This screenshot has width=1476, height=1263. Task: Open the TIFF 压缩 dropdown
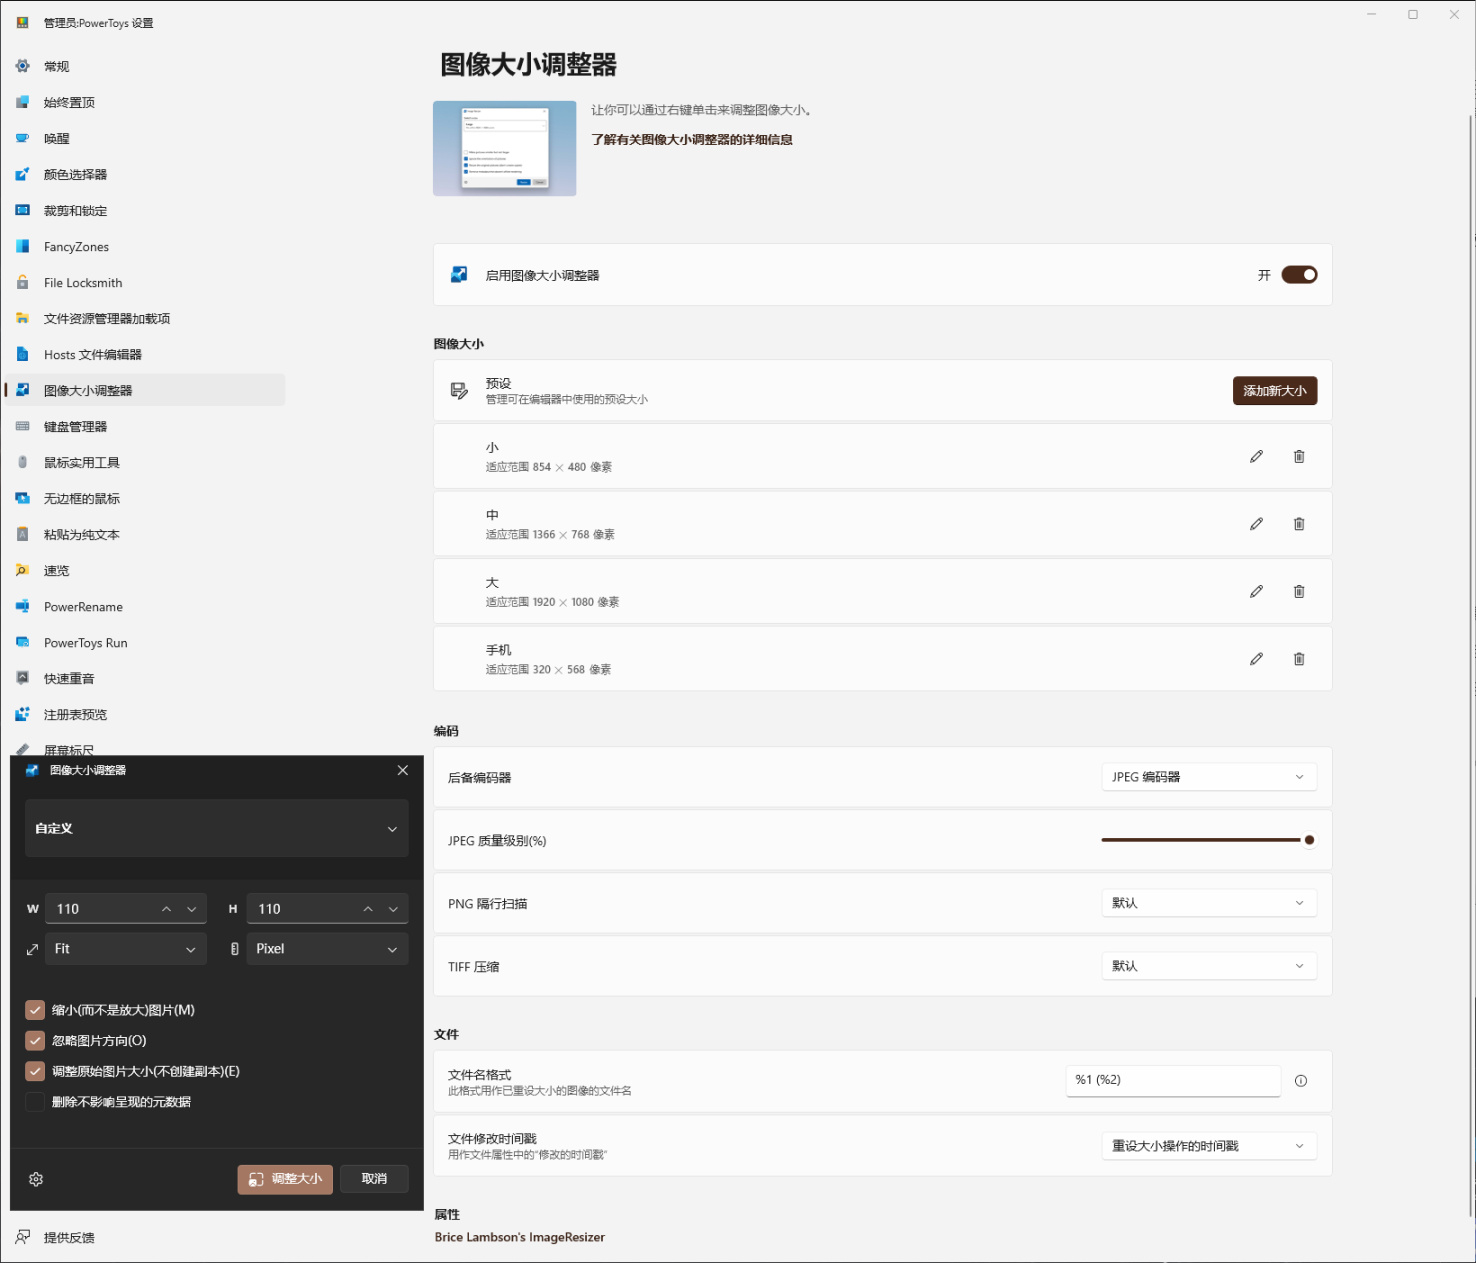[1209, 966]
